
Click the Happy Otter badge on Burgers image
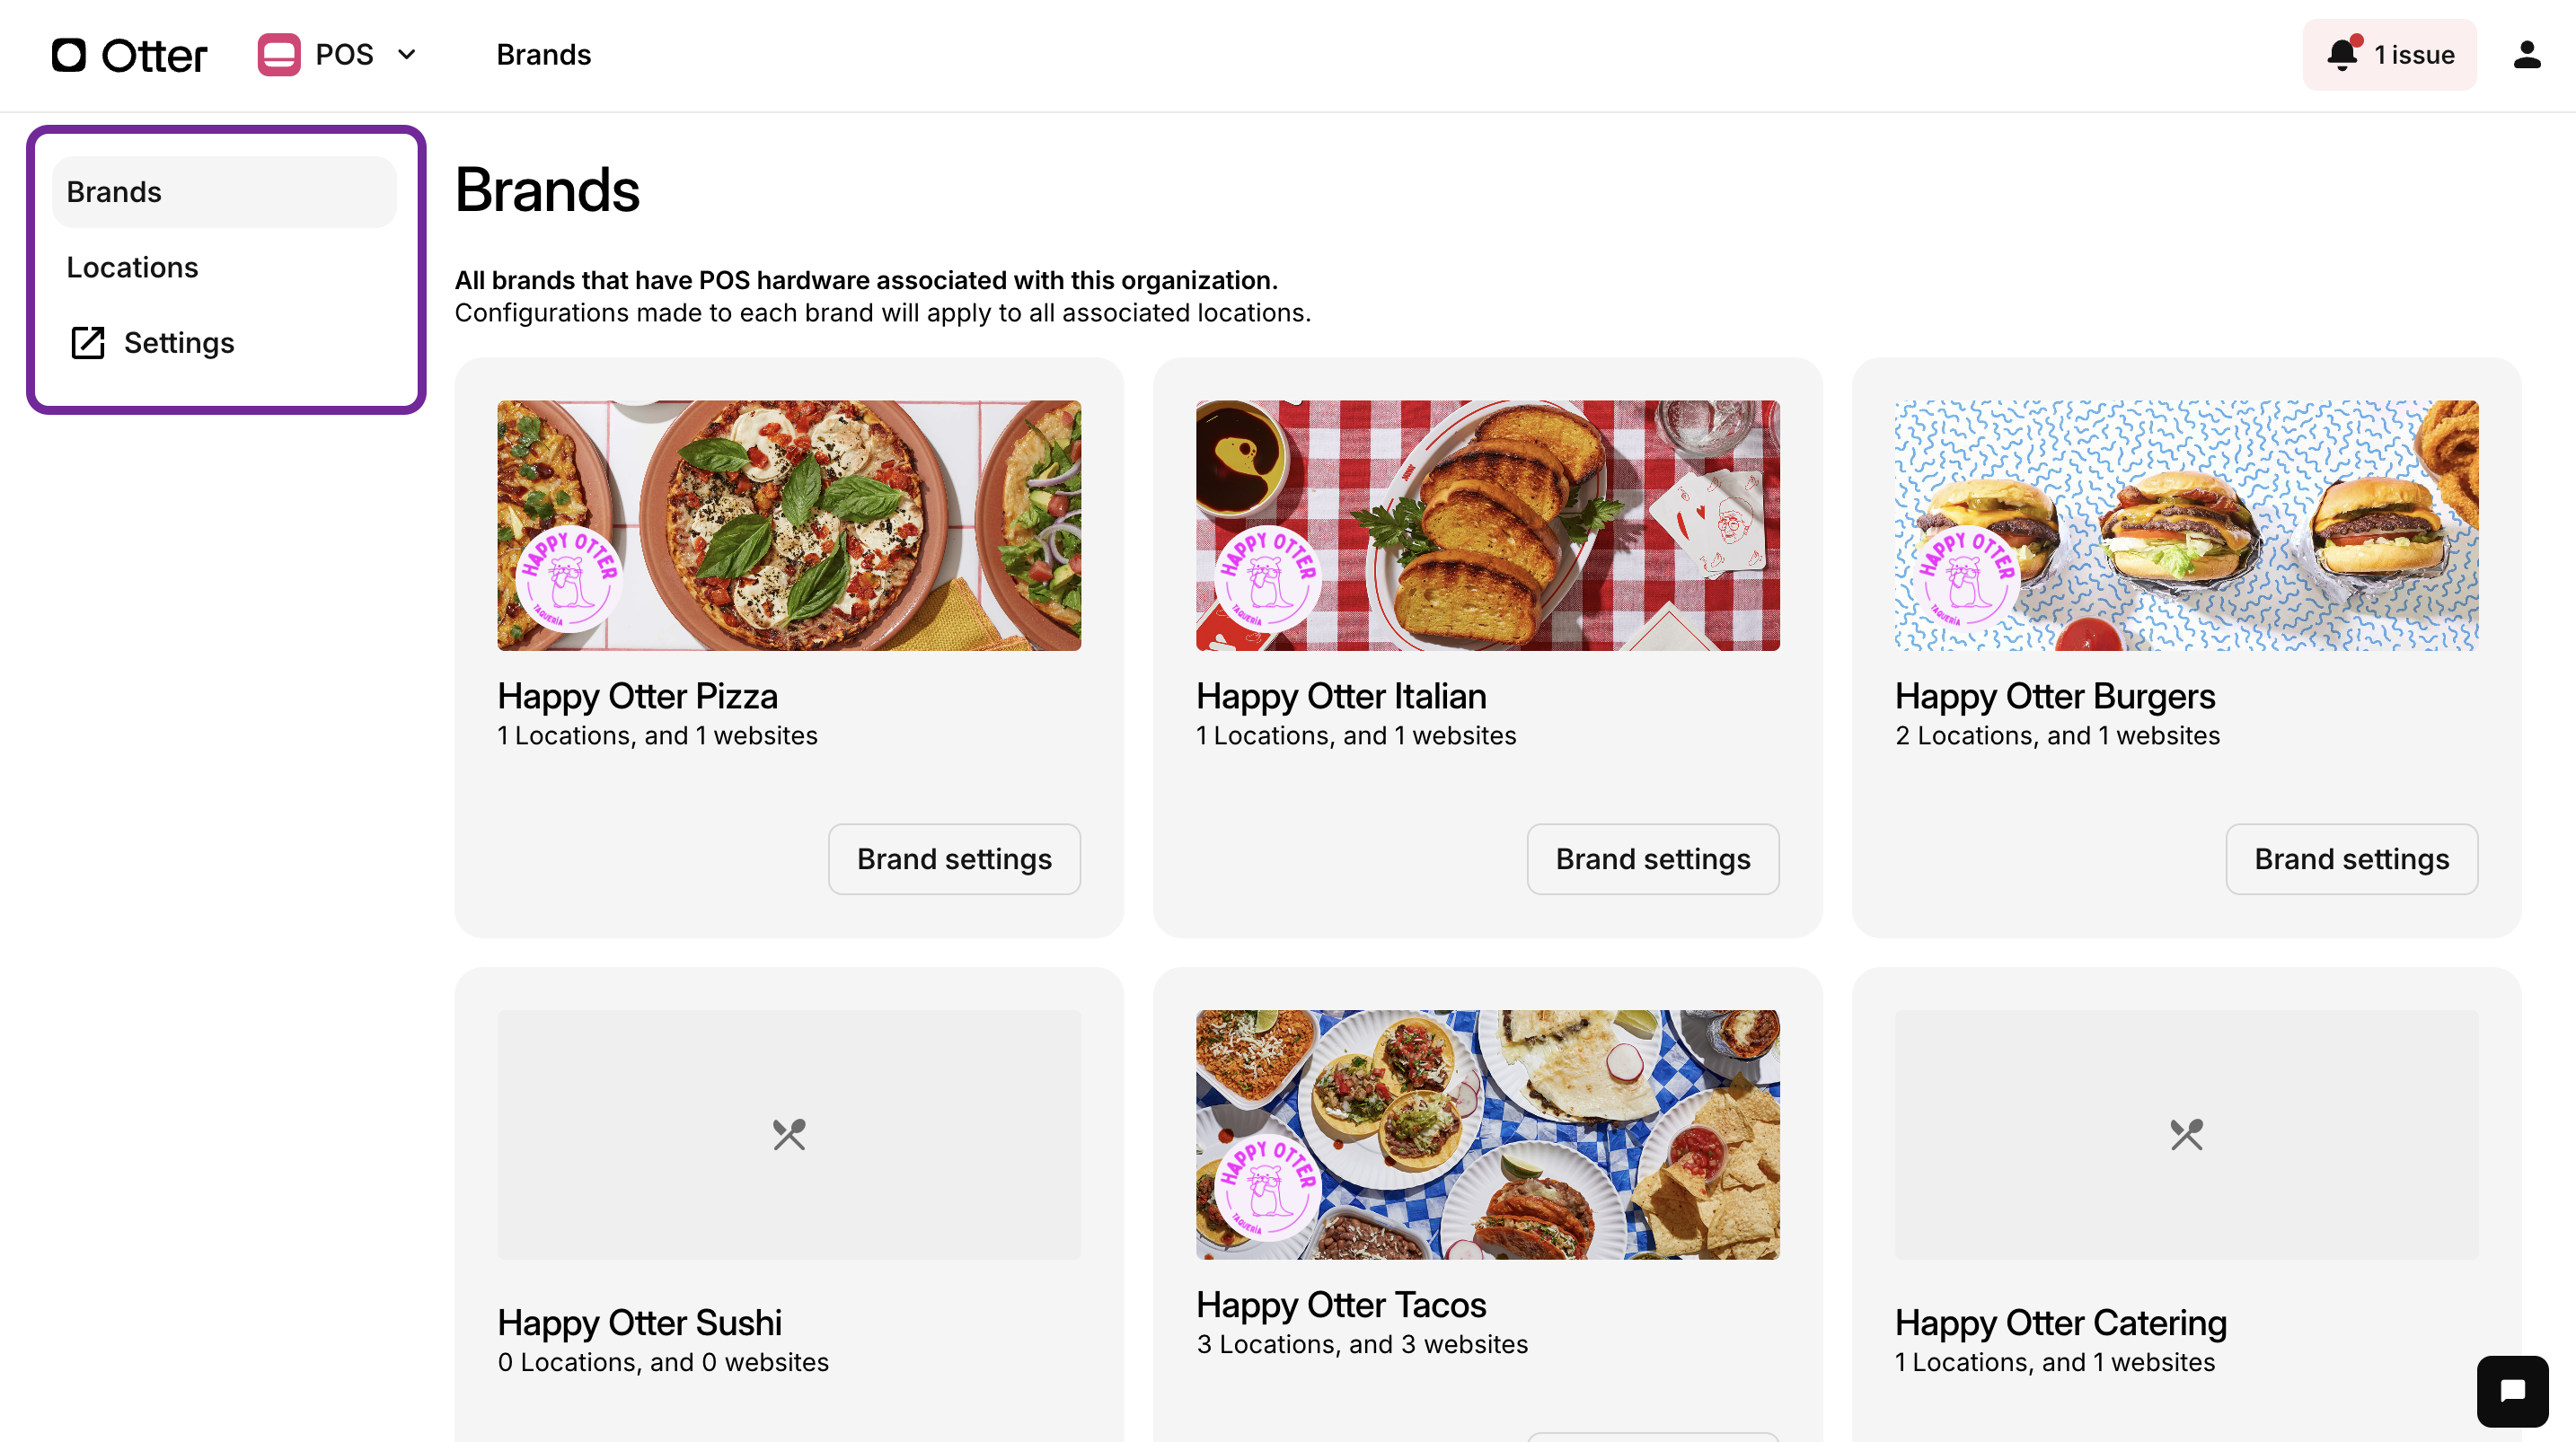click(x=1966, y=579)
